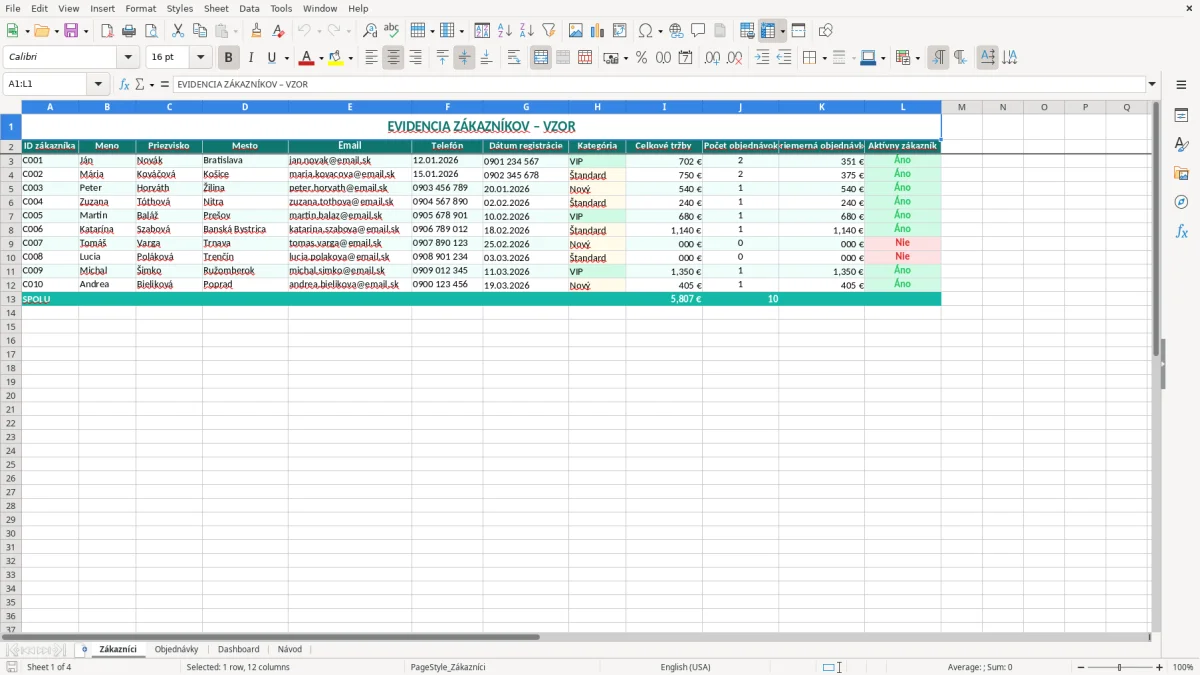Open underline style dropdown arrow
The height and width of the screenshot is (675, 1200).
(x=286, y=58)
